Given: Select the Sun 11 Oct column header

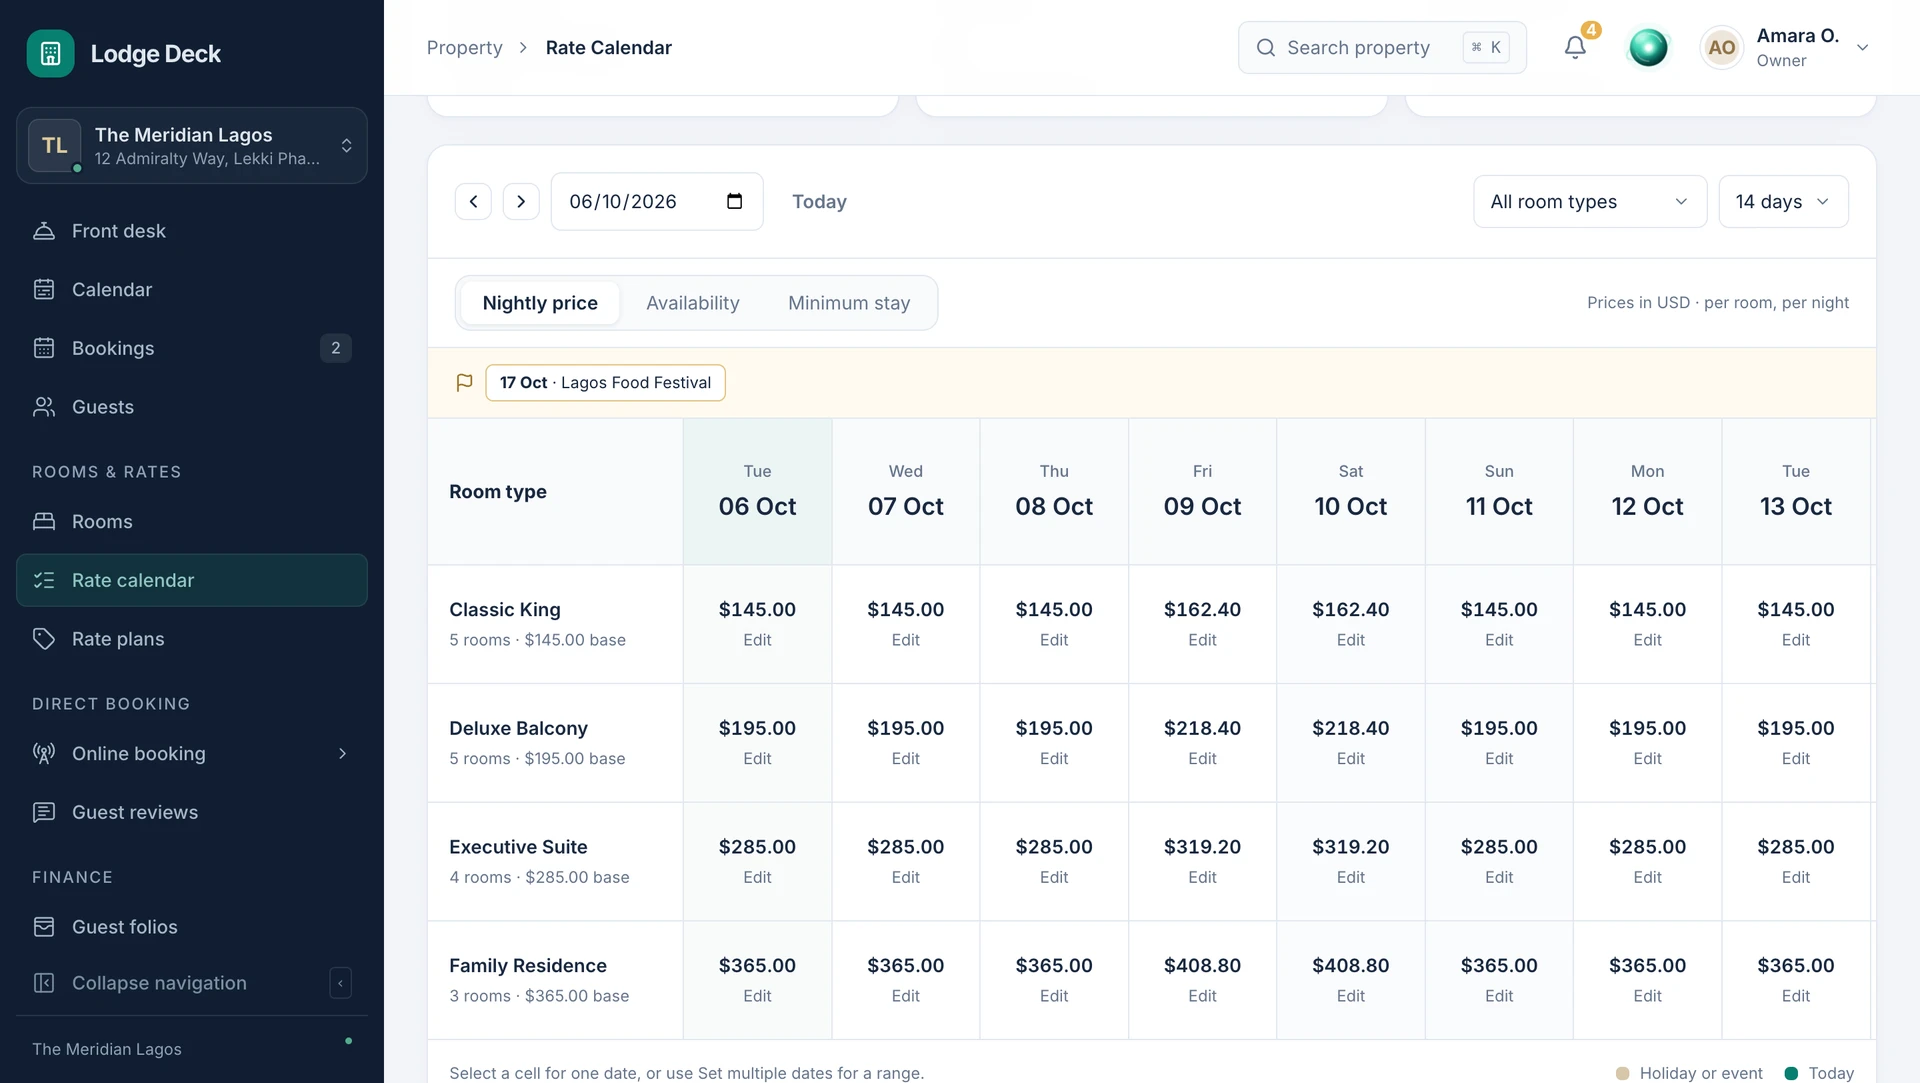Looking at the screenshot, I should pyautogui.click(x=1498, y=492).
